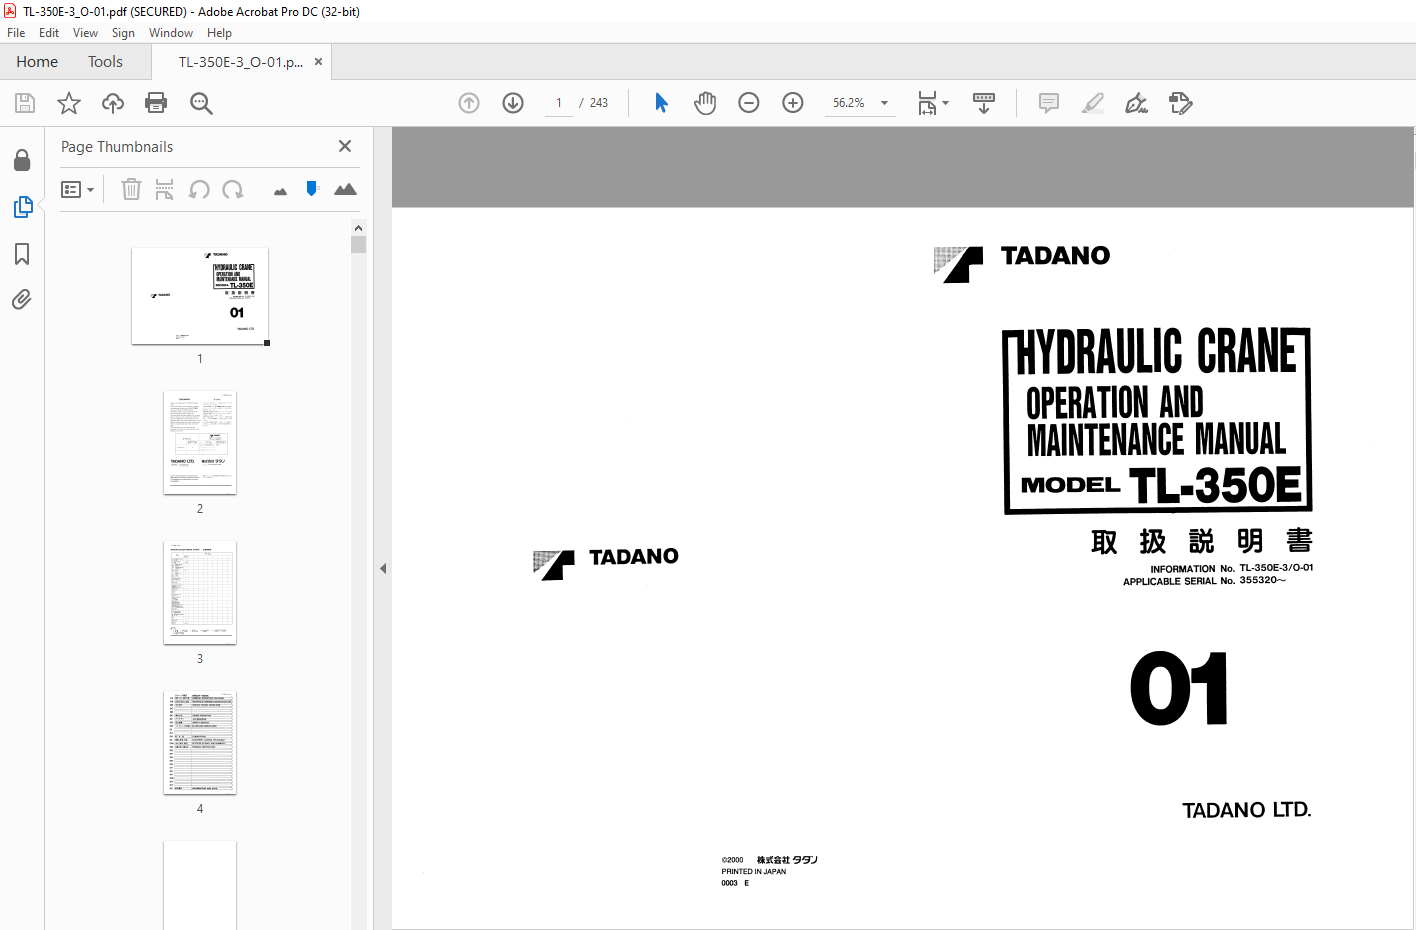Reduce thumbnail size small mountain icon
Viewport: 1416px width, 930px height.
pos(280,191)
